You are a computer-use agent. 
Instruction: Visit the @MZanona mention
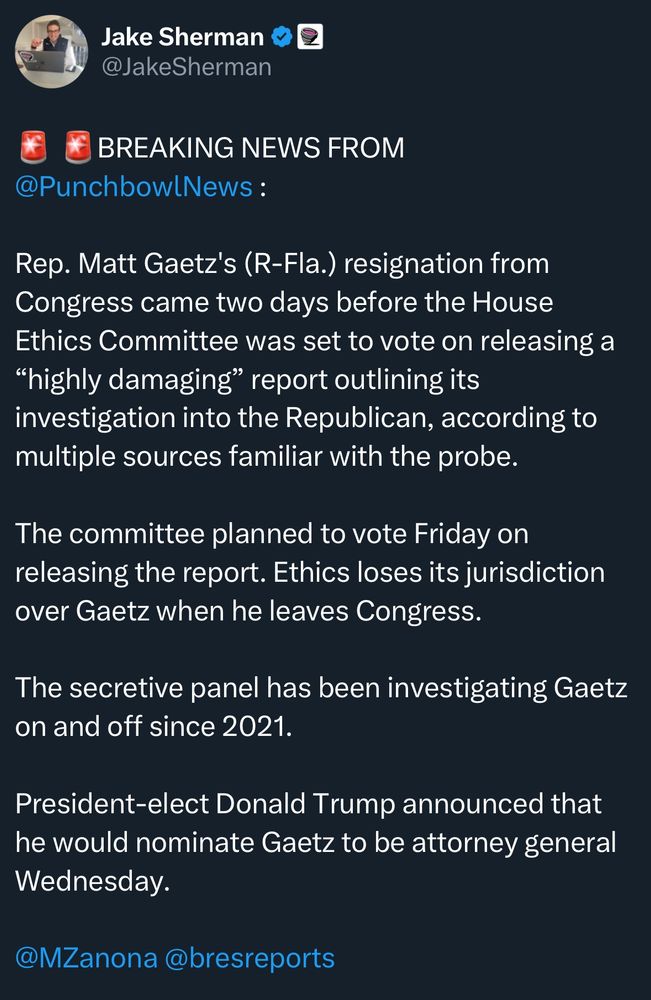86,957
